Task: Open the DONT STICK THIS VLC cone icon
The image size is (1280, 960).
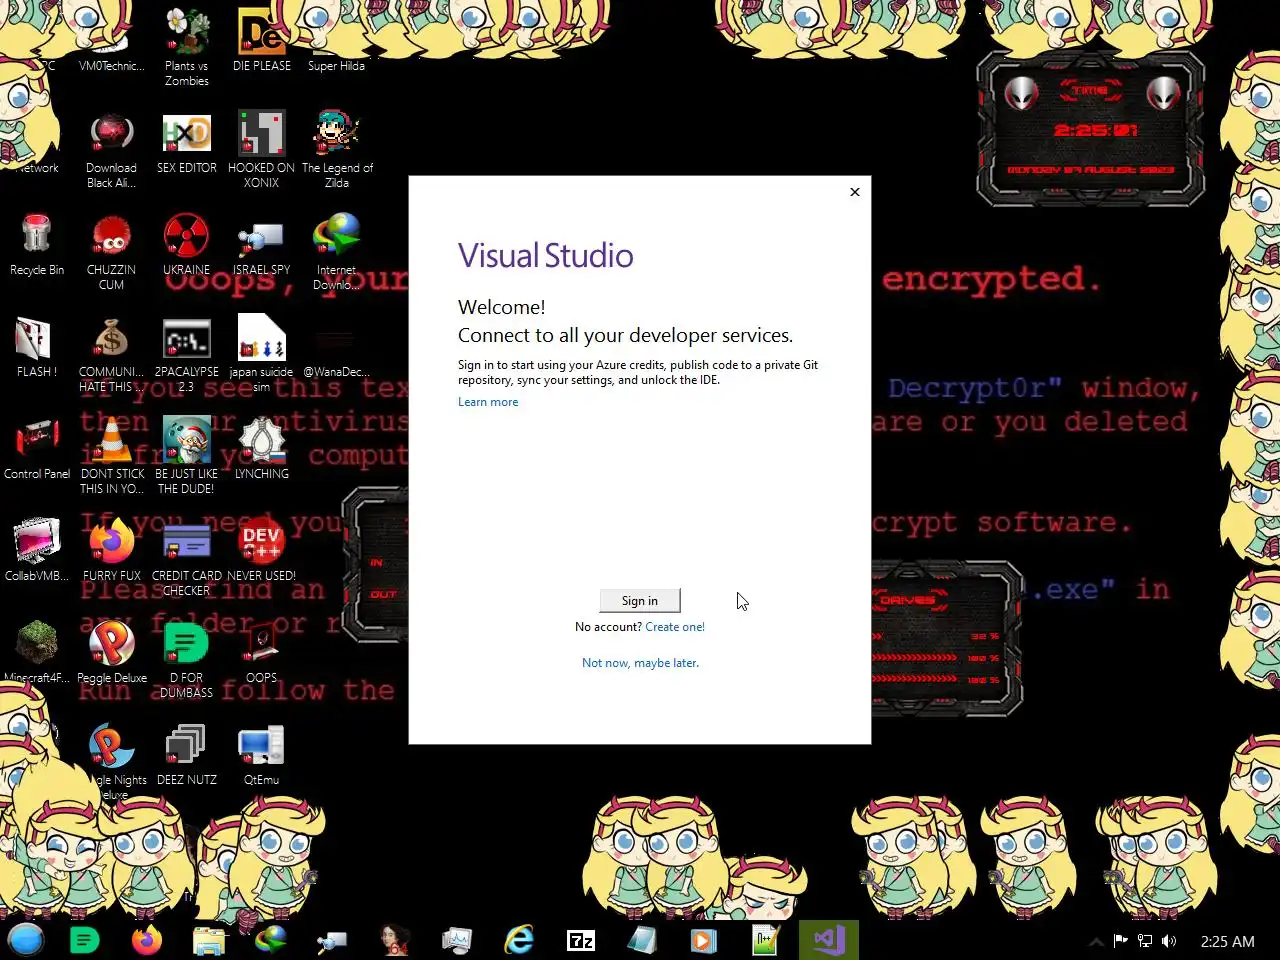Action: pyautogui.click(x=112, y=456)
